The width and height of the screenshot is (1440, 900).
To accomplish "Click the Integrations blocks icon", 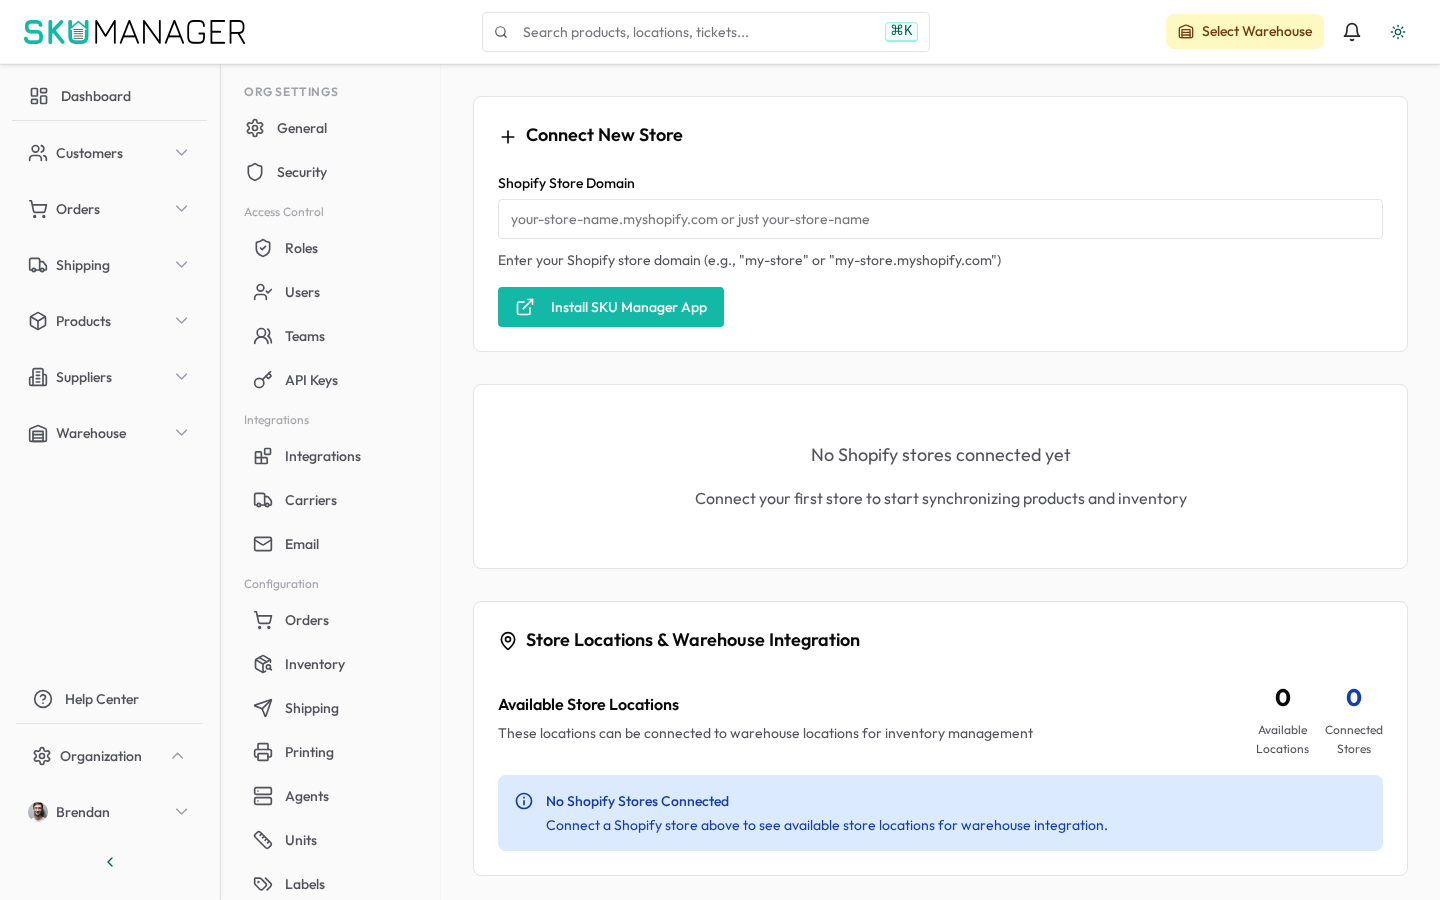I will 263,456.
